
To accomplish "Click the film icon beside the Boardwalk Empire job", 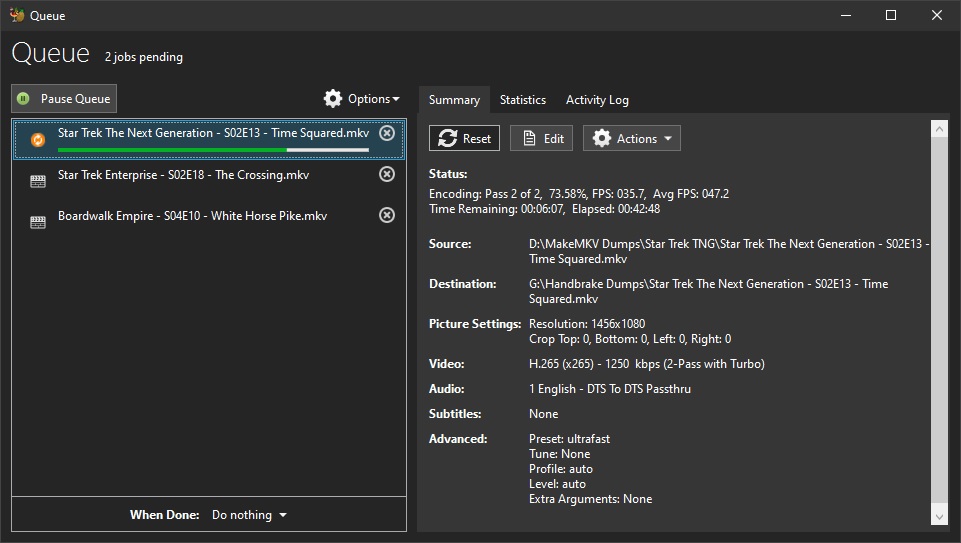I will coord(38,222).
